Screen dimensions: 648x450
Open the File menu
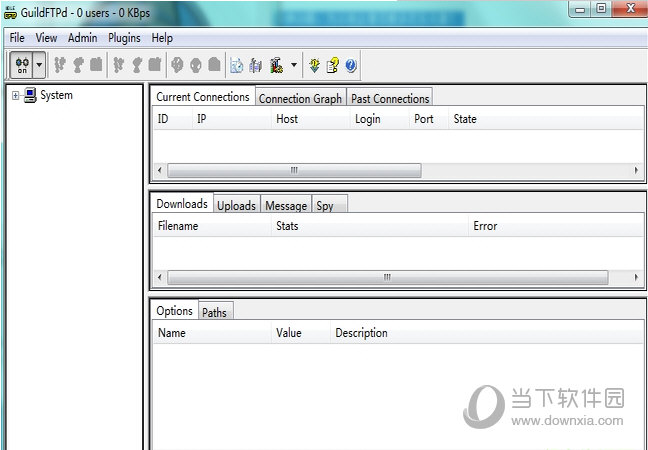click(x=17, y=38)
